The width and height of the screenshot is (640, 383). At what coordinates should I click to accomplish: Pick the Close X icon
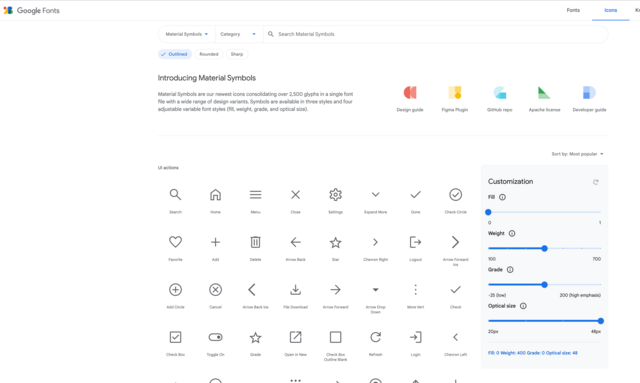point(296,195)
